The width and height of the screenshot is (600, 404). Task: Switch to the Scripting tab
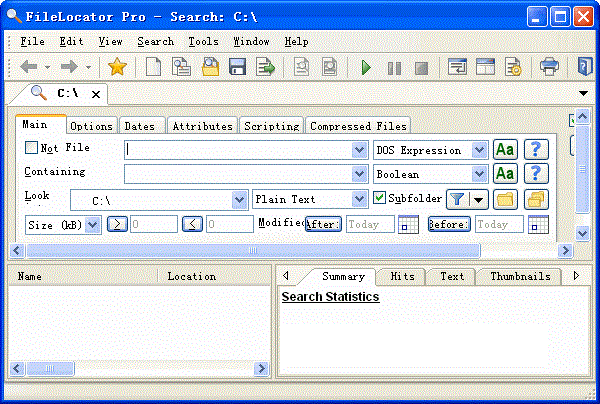272,126
